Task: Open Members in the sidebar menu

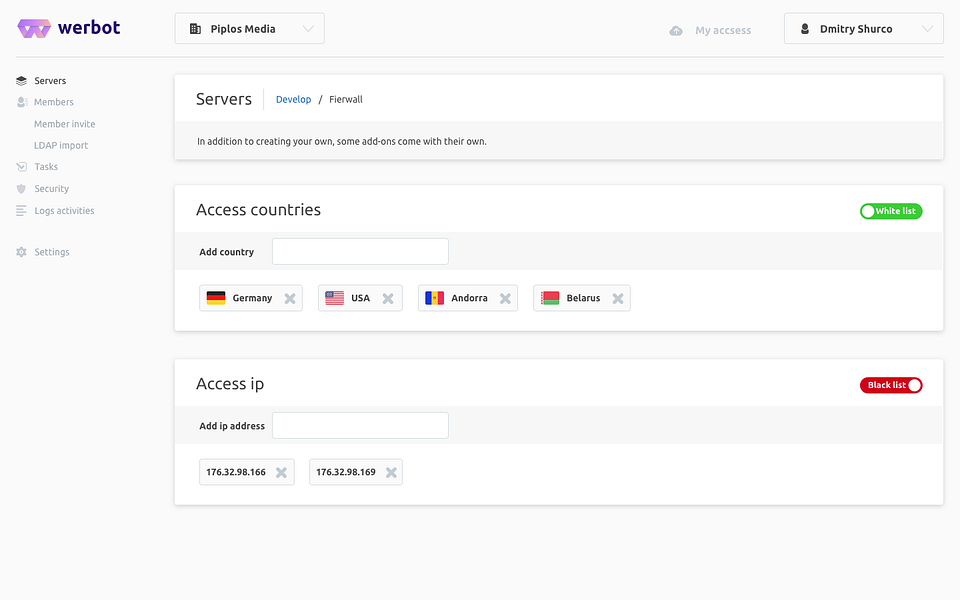Action: (x=54, y=102)
